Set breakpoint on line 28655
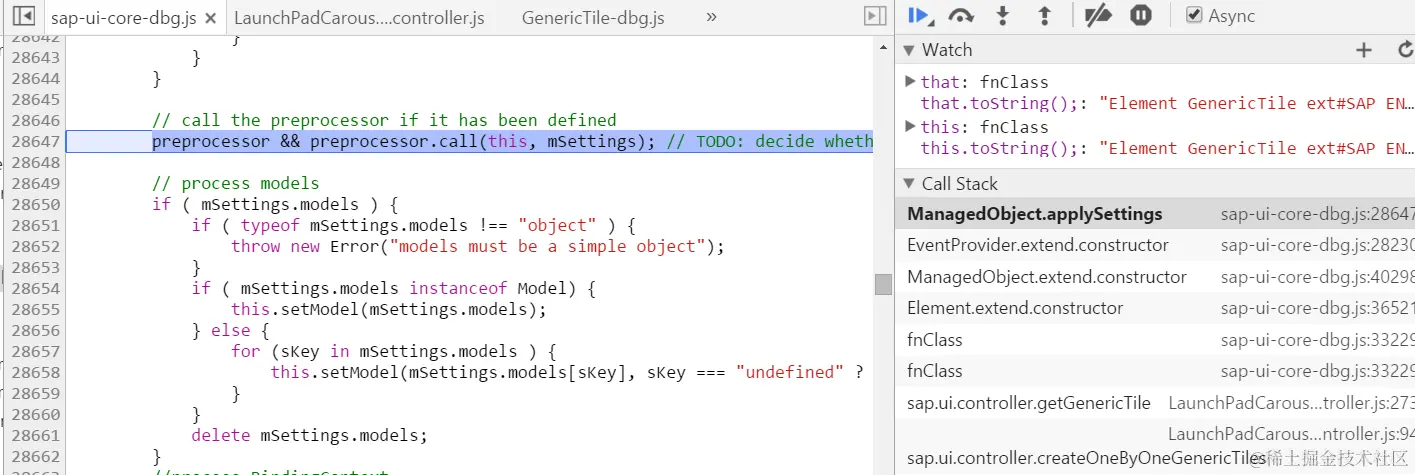 point(36,309)
